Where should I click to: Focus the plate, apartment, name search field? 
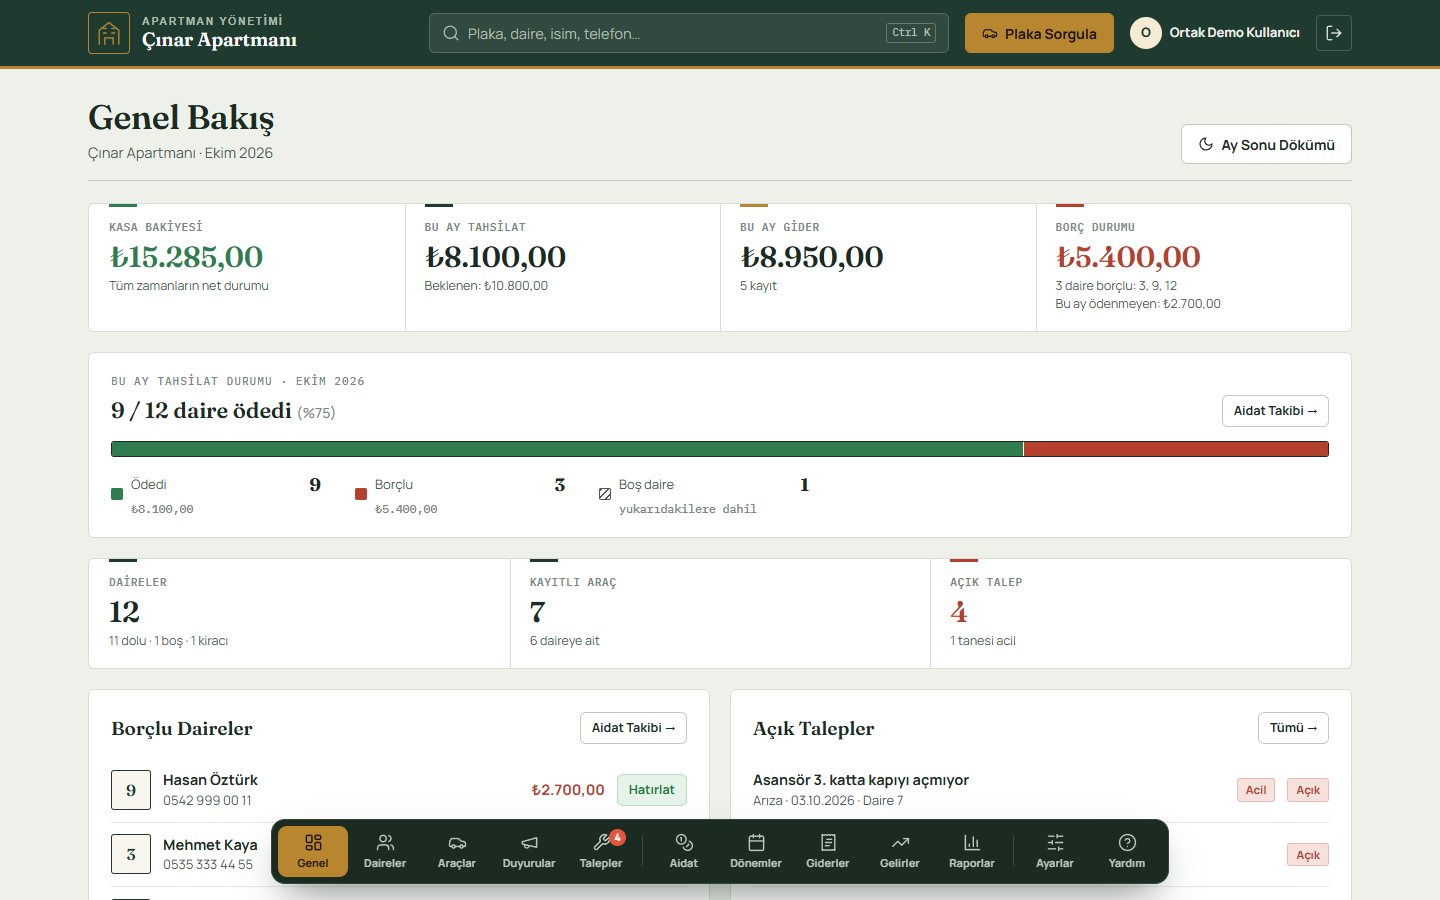click(x=689, y=33)
